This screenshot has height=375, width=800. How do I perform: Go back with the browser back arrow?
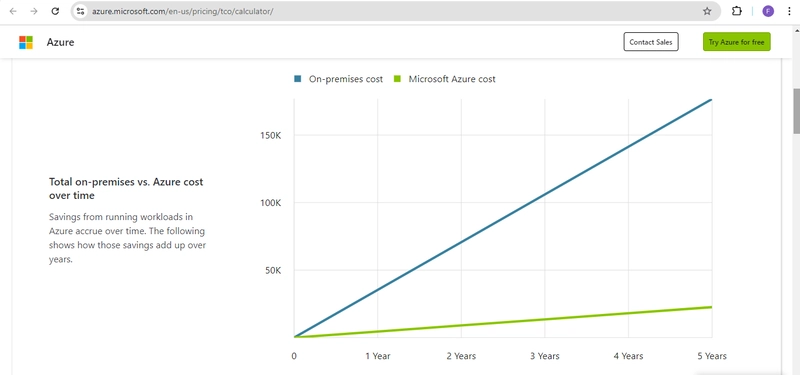coord(13,11)
